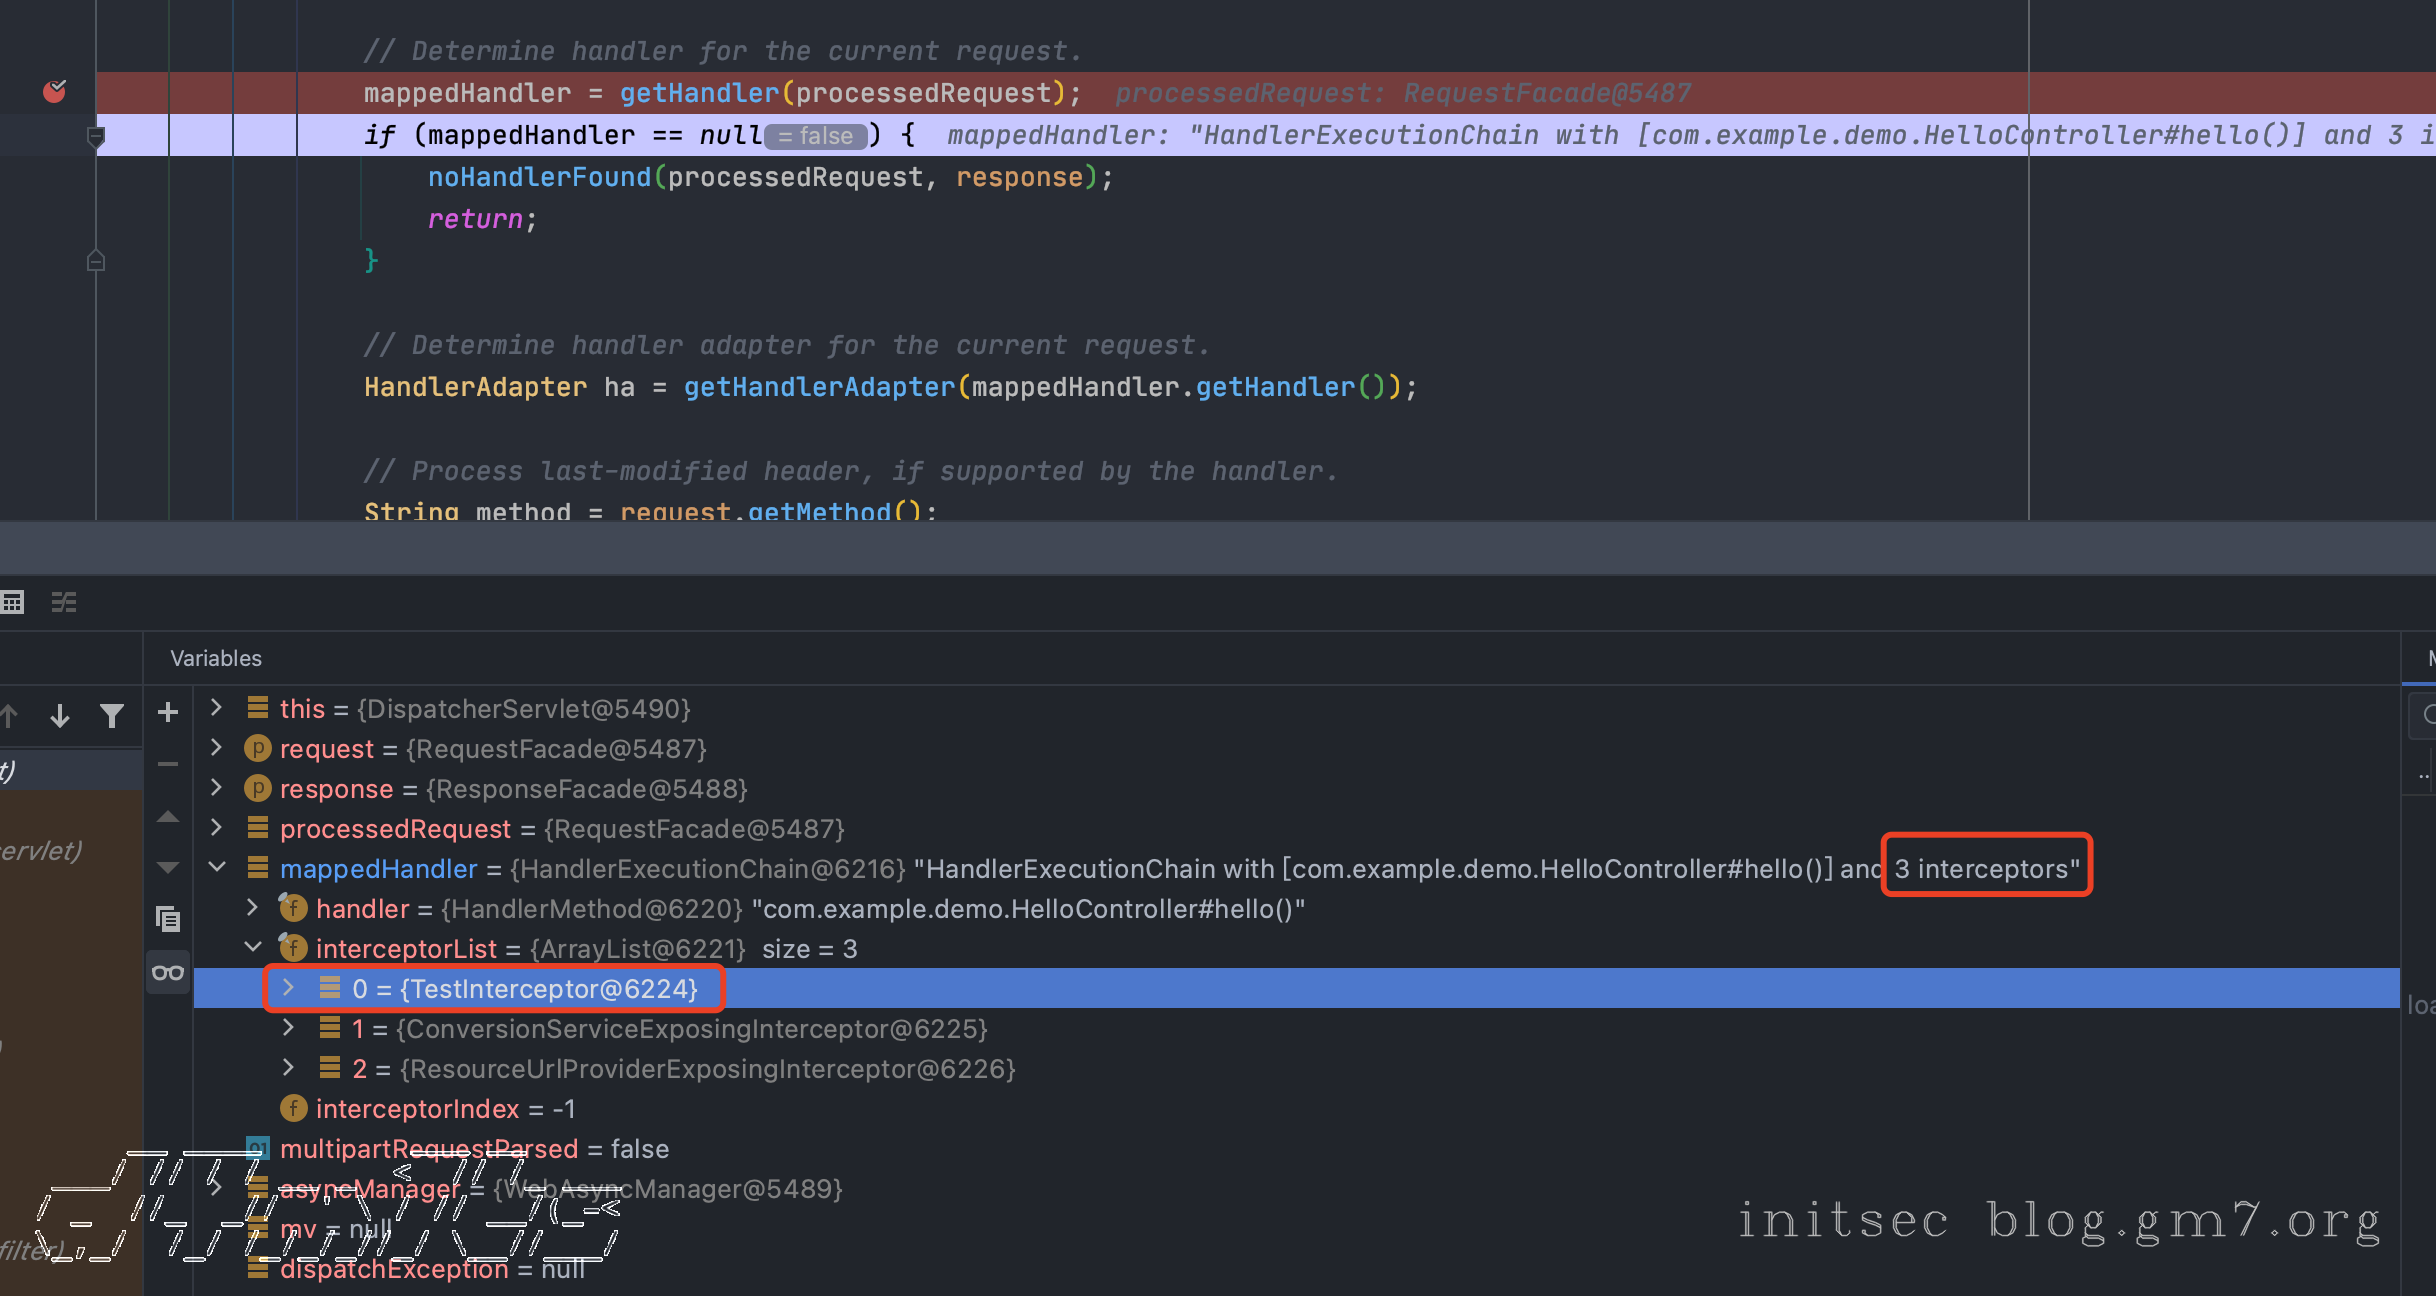Click the Evaluate Expression calculator icon
This screenshot has width=2436, height=1296.
(12, 602)
